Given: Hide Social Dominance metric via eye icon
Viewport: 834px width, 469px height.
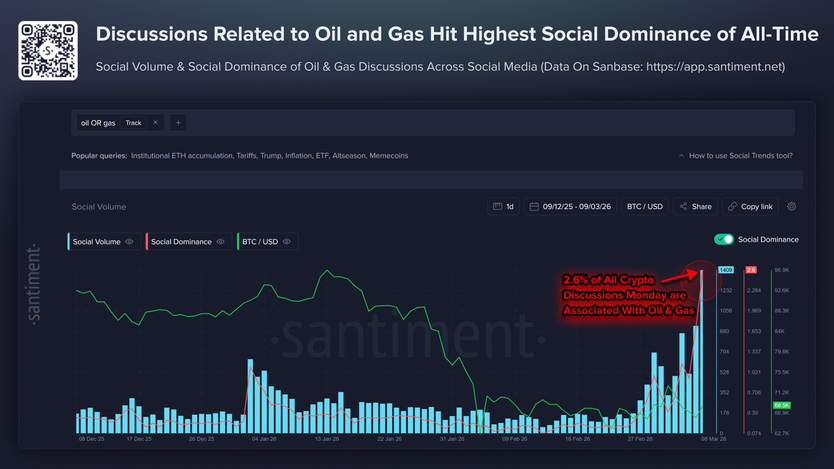Looking at the screenshot, I should [x=221, y=242].
